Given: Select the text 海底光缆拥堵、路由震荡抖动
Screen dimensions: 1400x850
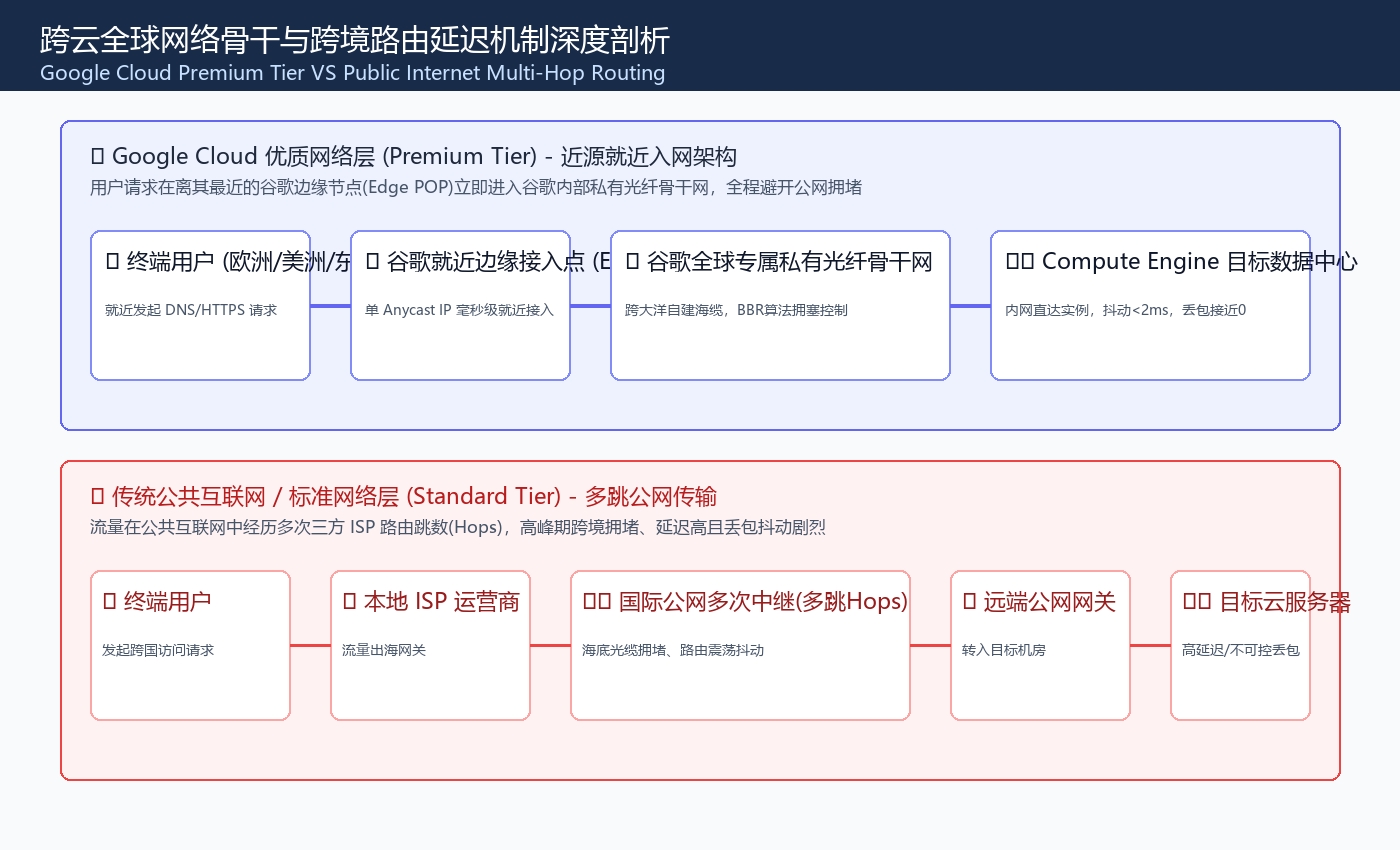Looking at the screenshot, I should click(x=673, y=650).
